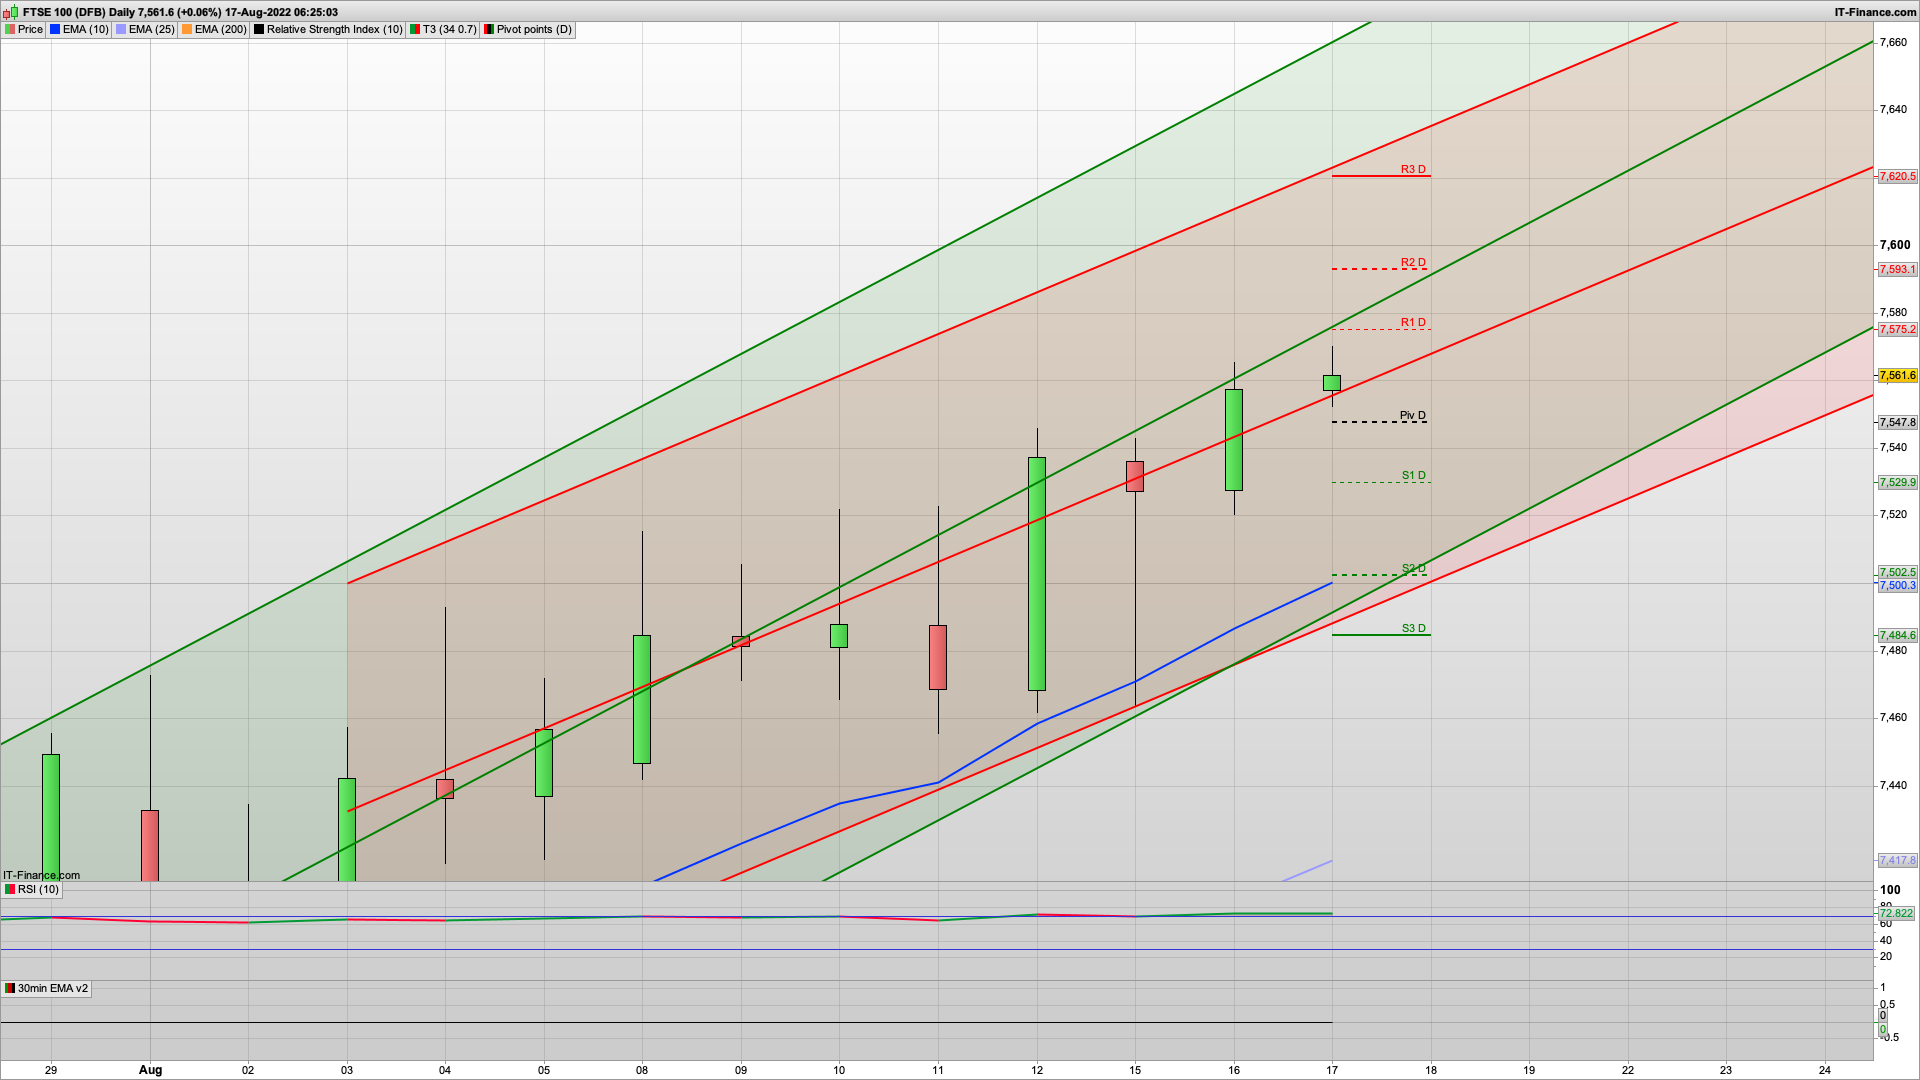
Task: Open the 30min EMA v2 panel label
Action: (x=46, y=988)
